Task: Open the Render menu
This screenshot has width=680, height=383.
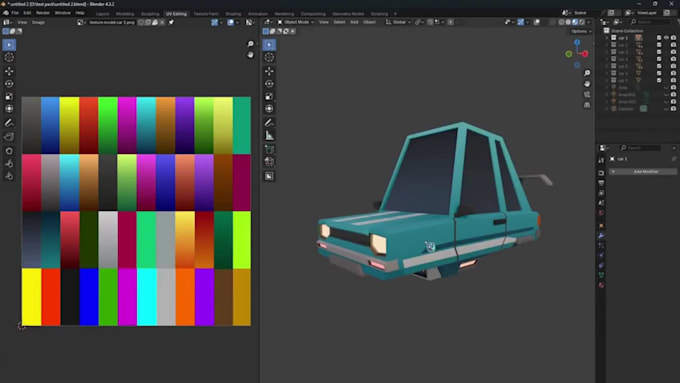Action: [42, 13]
